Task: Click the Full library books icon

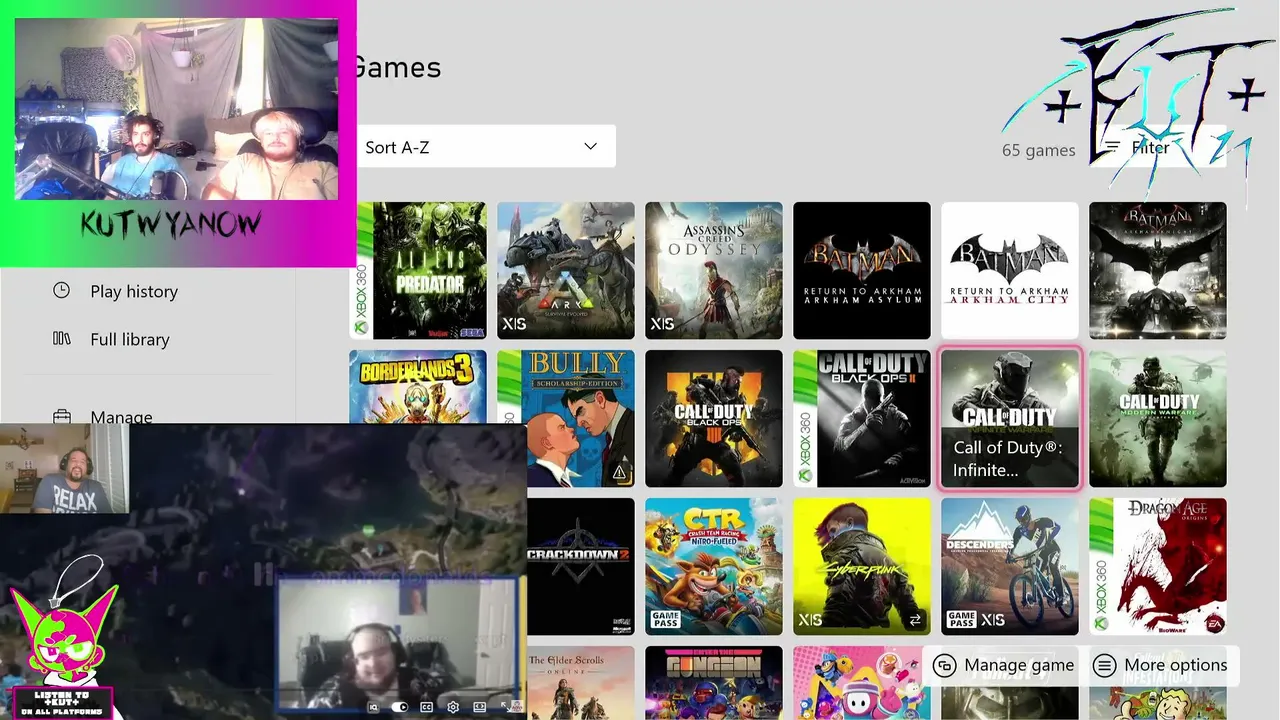Action: pyautogui.click(x=62, y=339)
